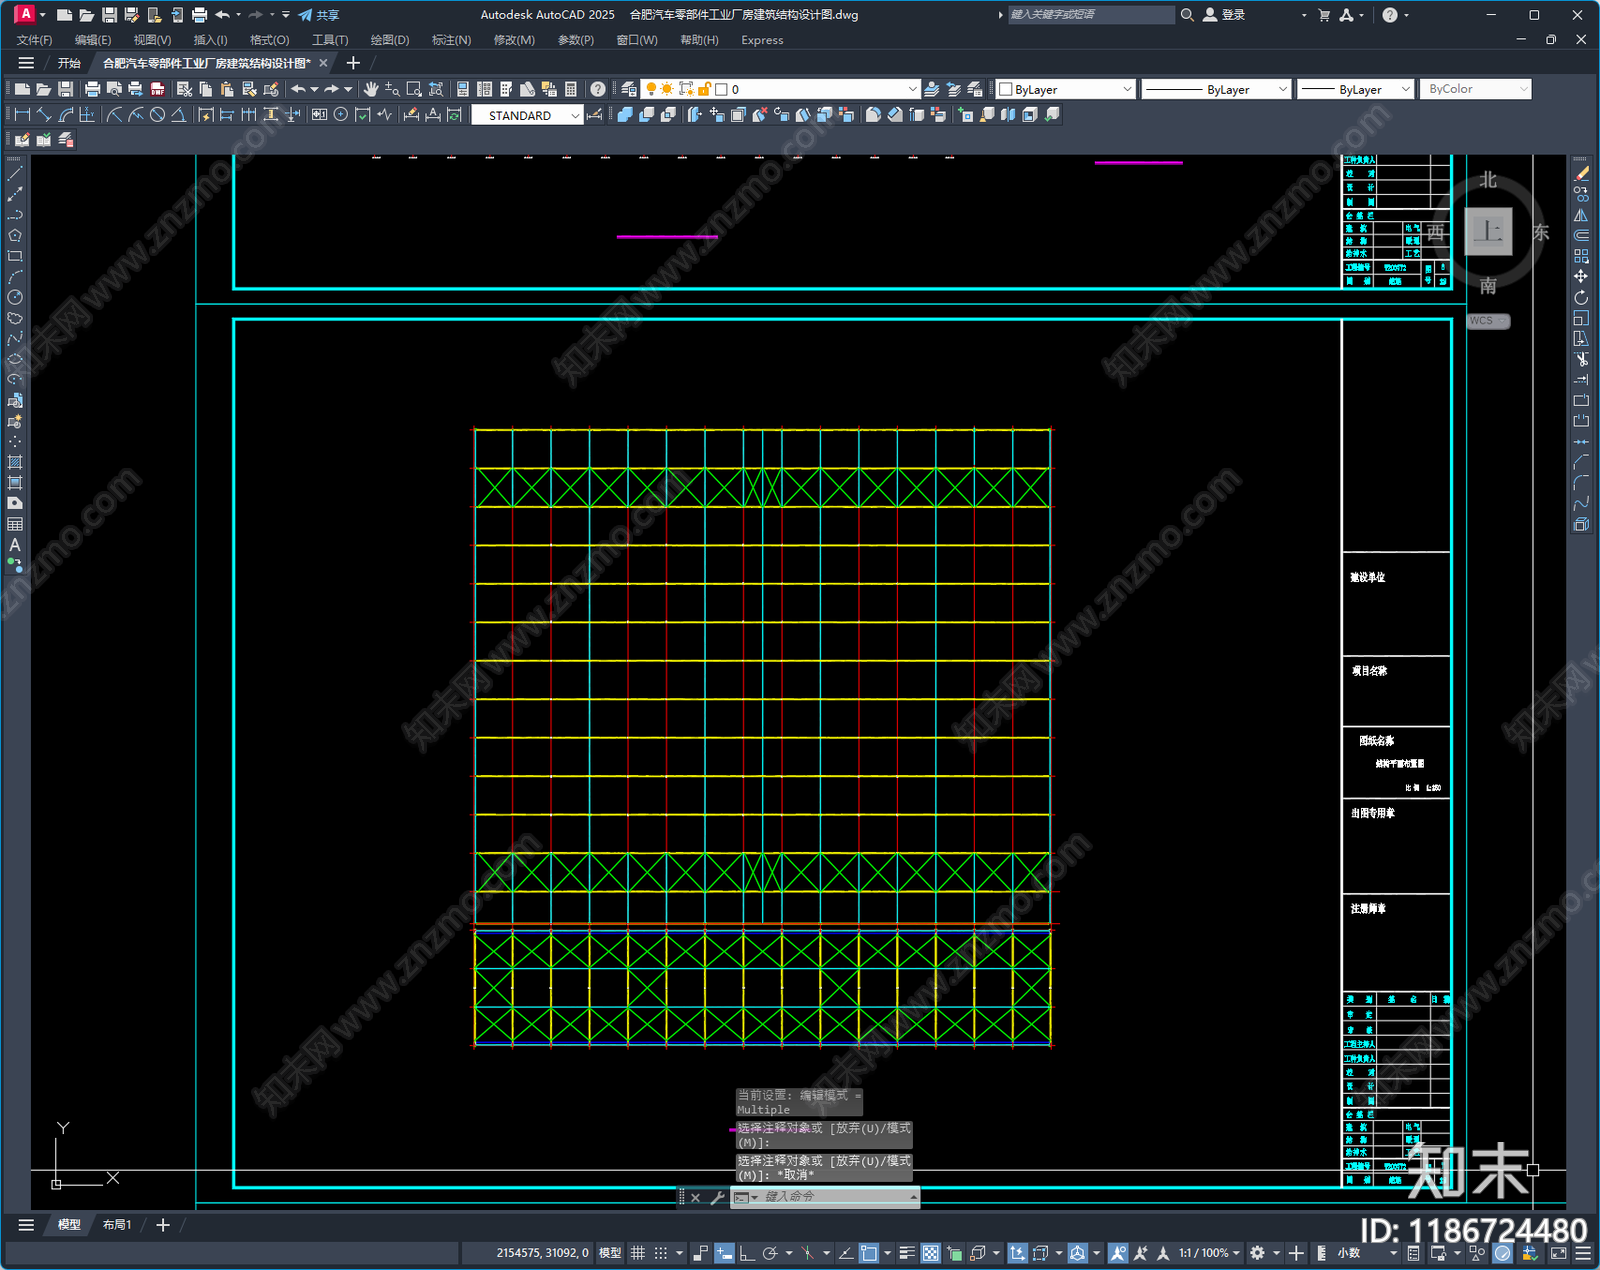Open the lineweight ByLayer dropdown

pos(1355,89)
